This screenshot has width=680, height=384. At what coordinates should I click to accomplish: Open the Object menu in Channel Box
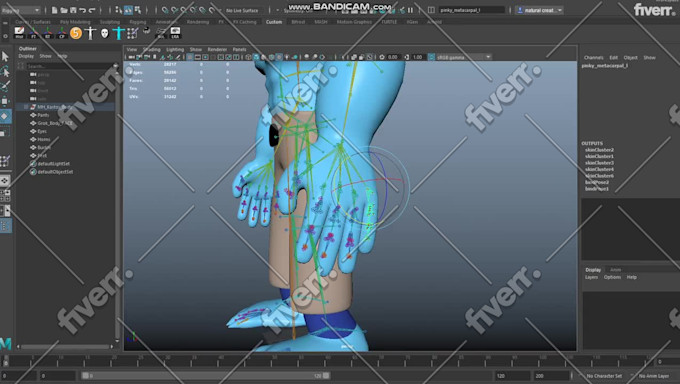click(630, 57)
